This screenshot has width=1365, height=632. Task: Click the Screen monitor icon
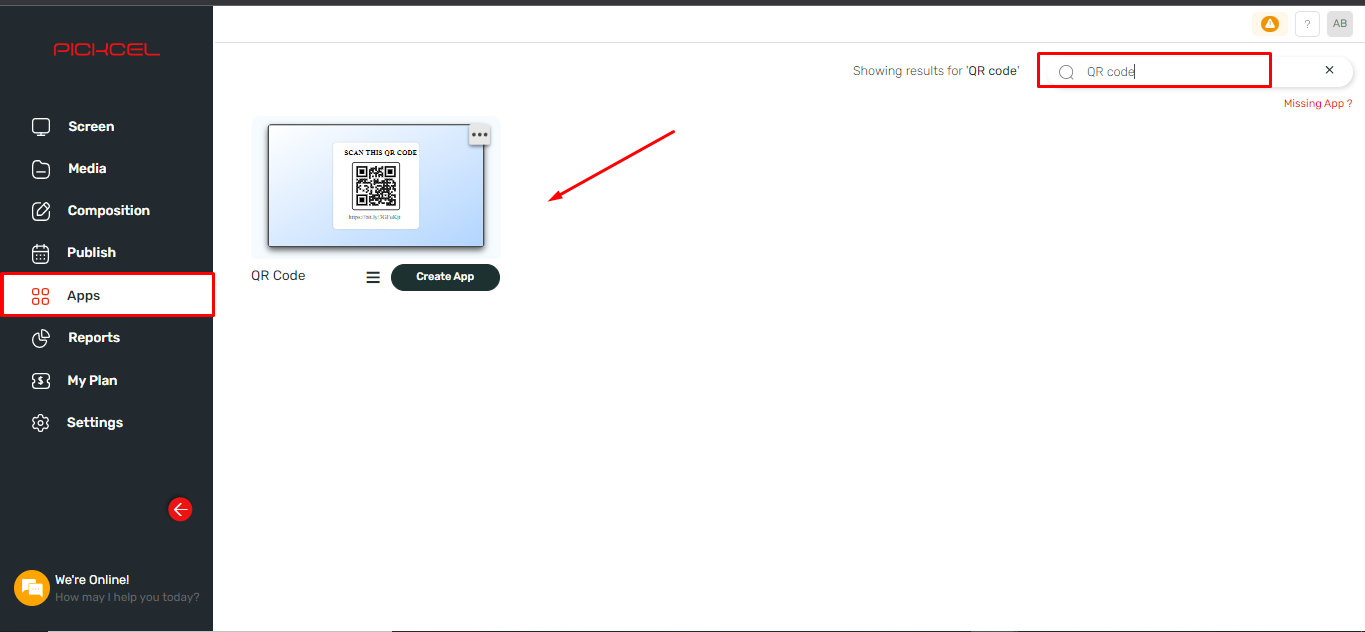coord(41,127)
